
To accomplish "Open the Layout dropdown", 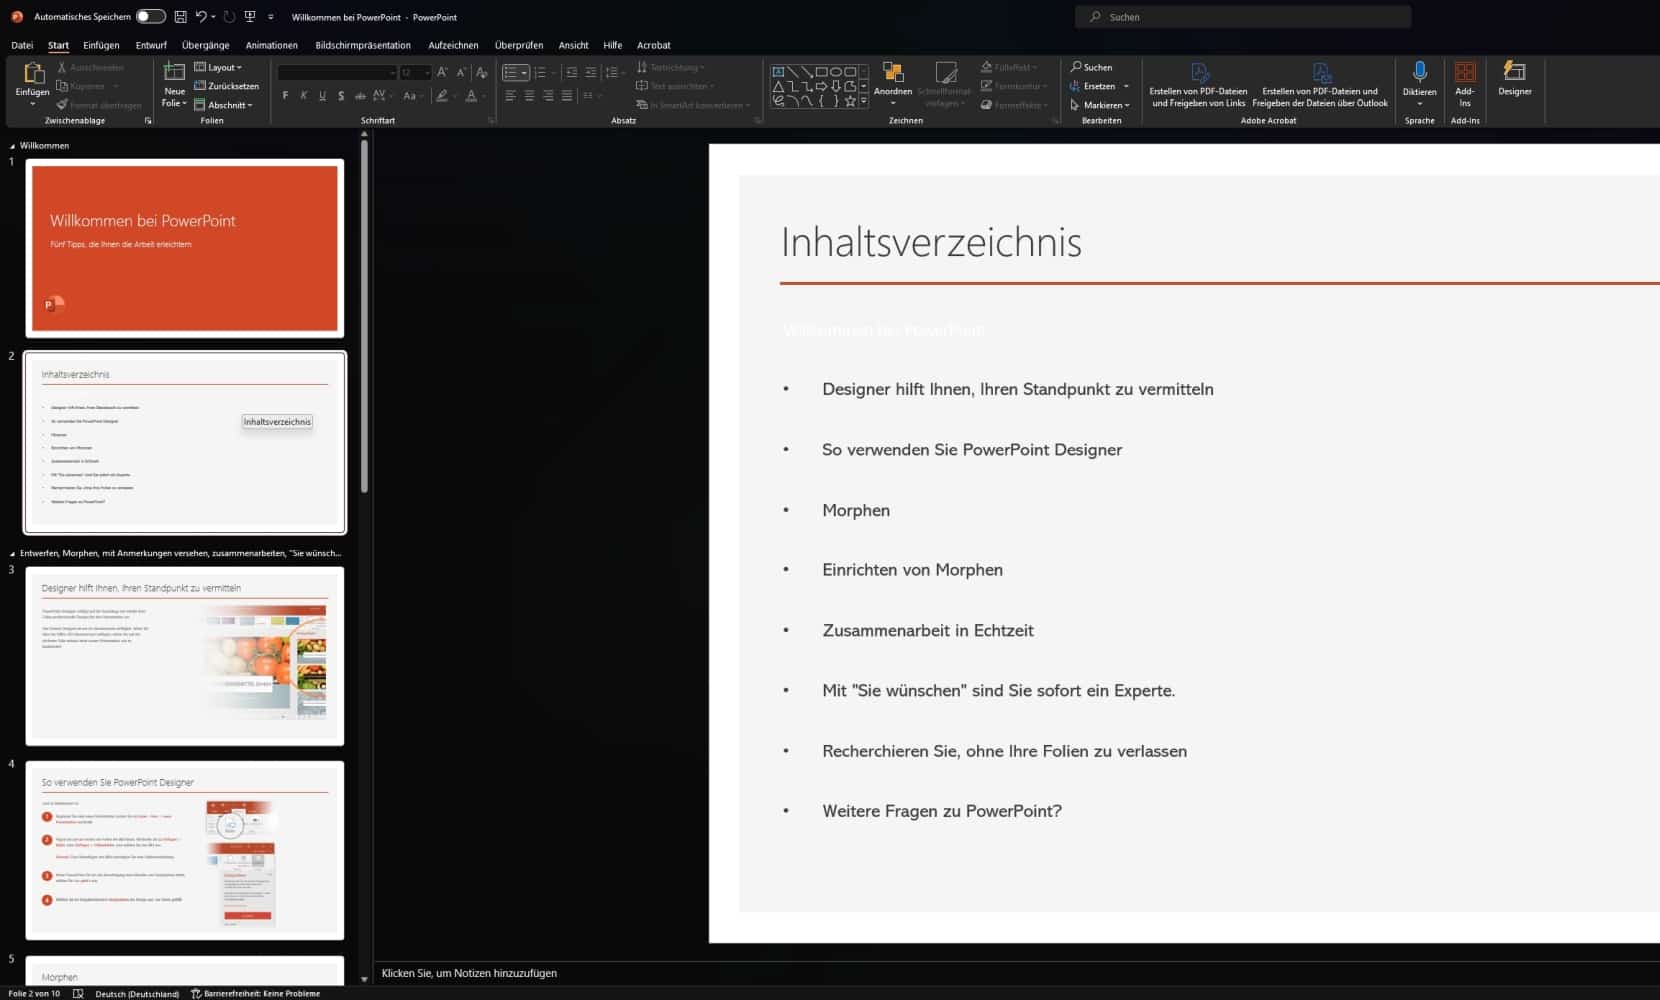I will 221,67.
